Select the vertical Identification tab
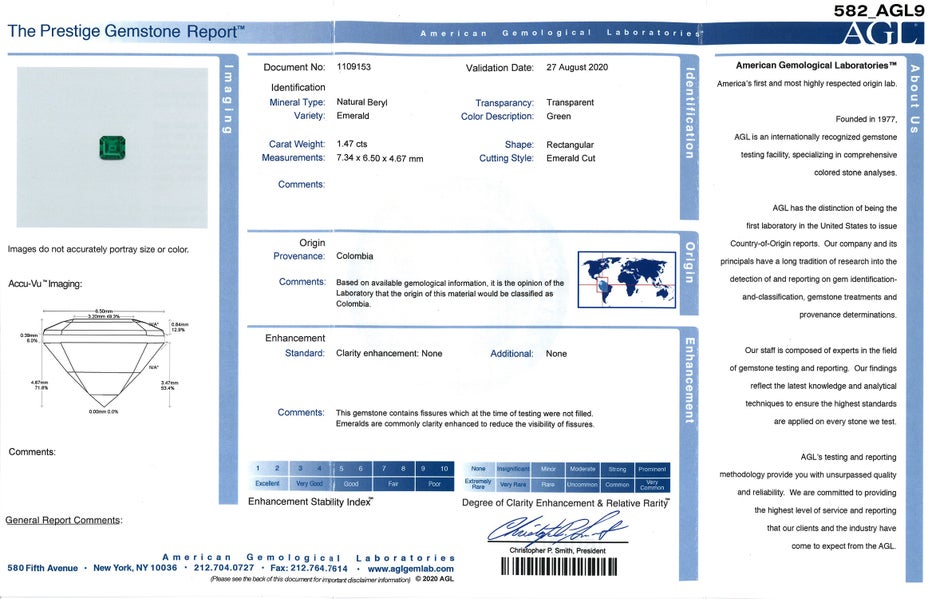The width and height of the screenshot is (928, 599). coord(689,112)
